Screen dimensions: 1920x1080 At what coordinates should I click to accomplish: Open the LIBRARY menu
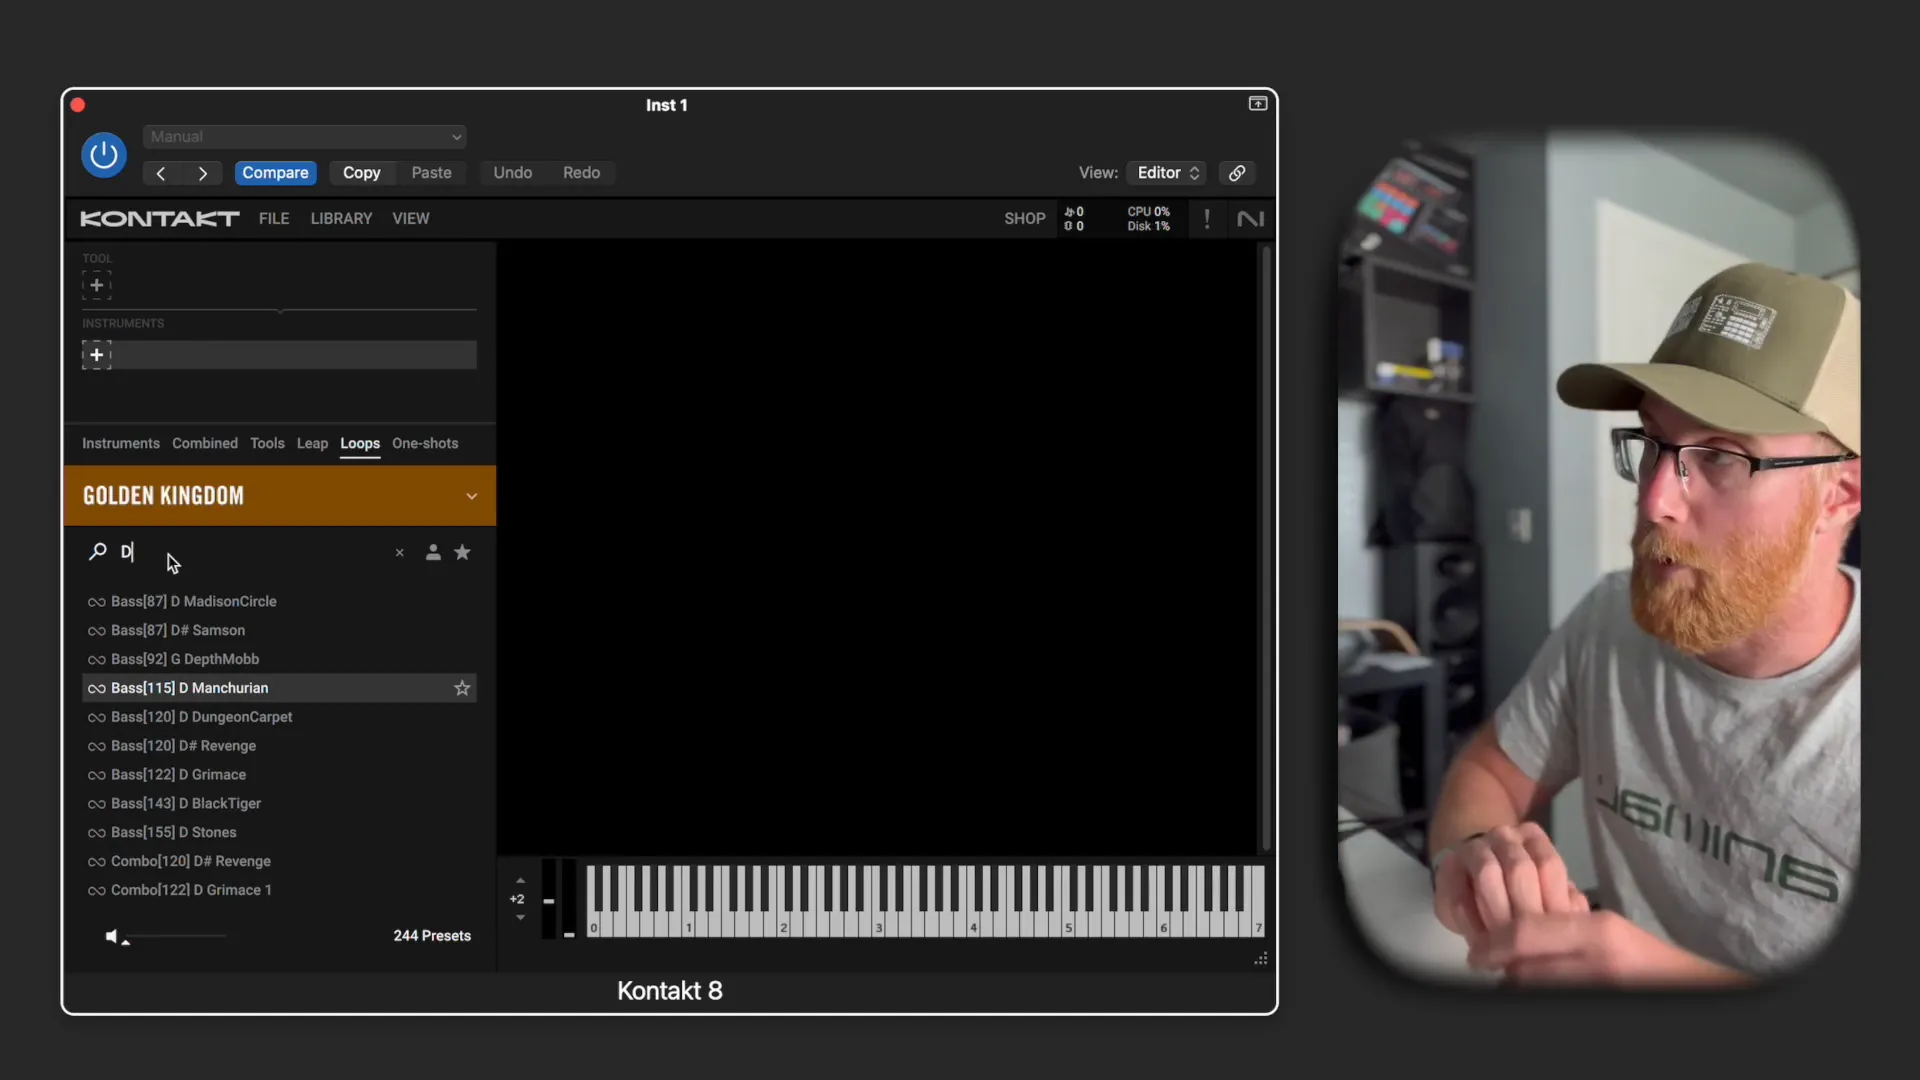point(341,219)
